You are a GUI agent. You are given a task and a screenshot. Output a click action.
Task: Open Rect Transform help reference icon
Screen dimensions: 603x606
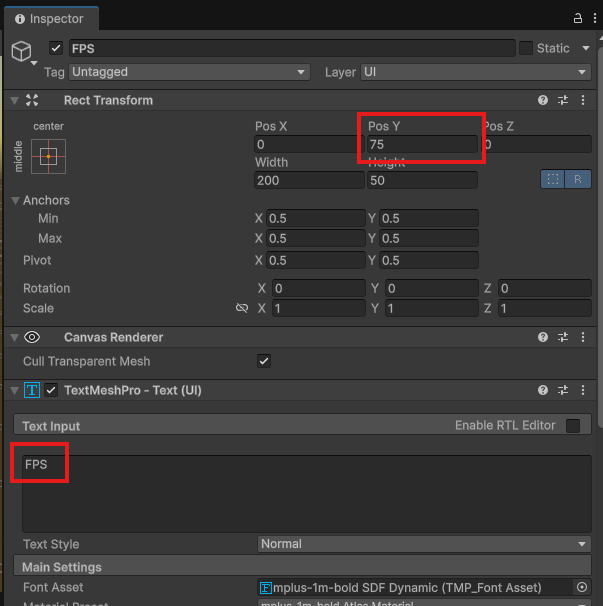(x=543, y=100)
